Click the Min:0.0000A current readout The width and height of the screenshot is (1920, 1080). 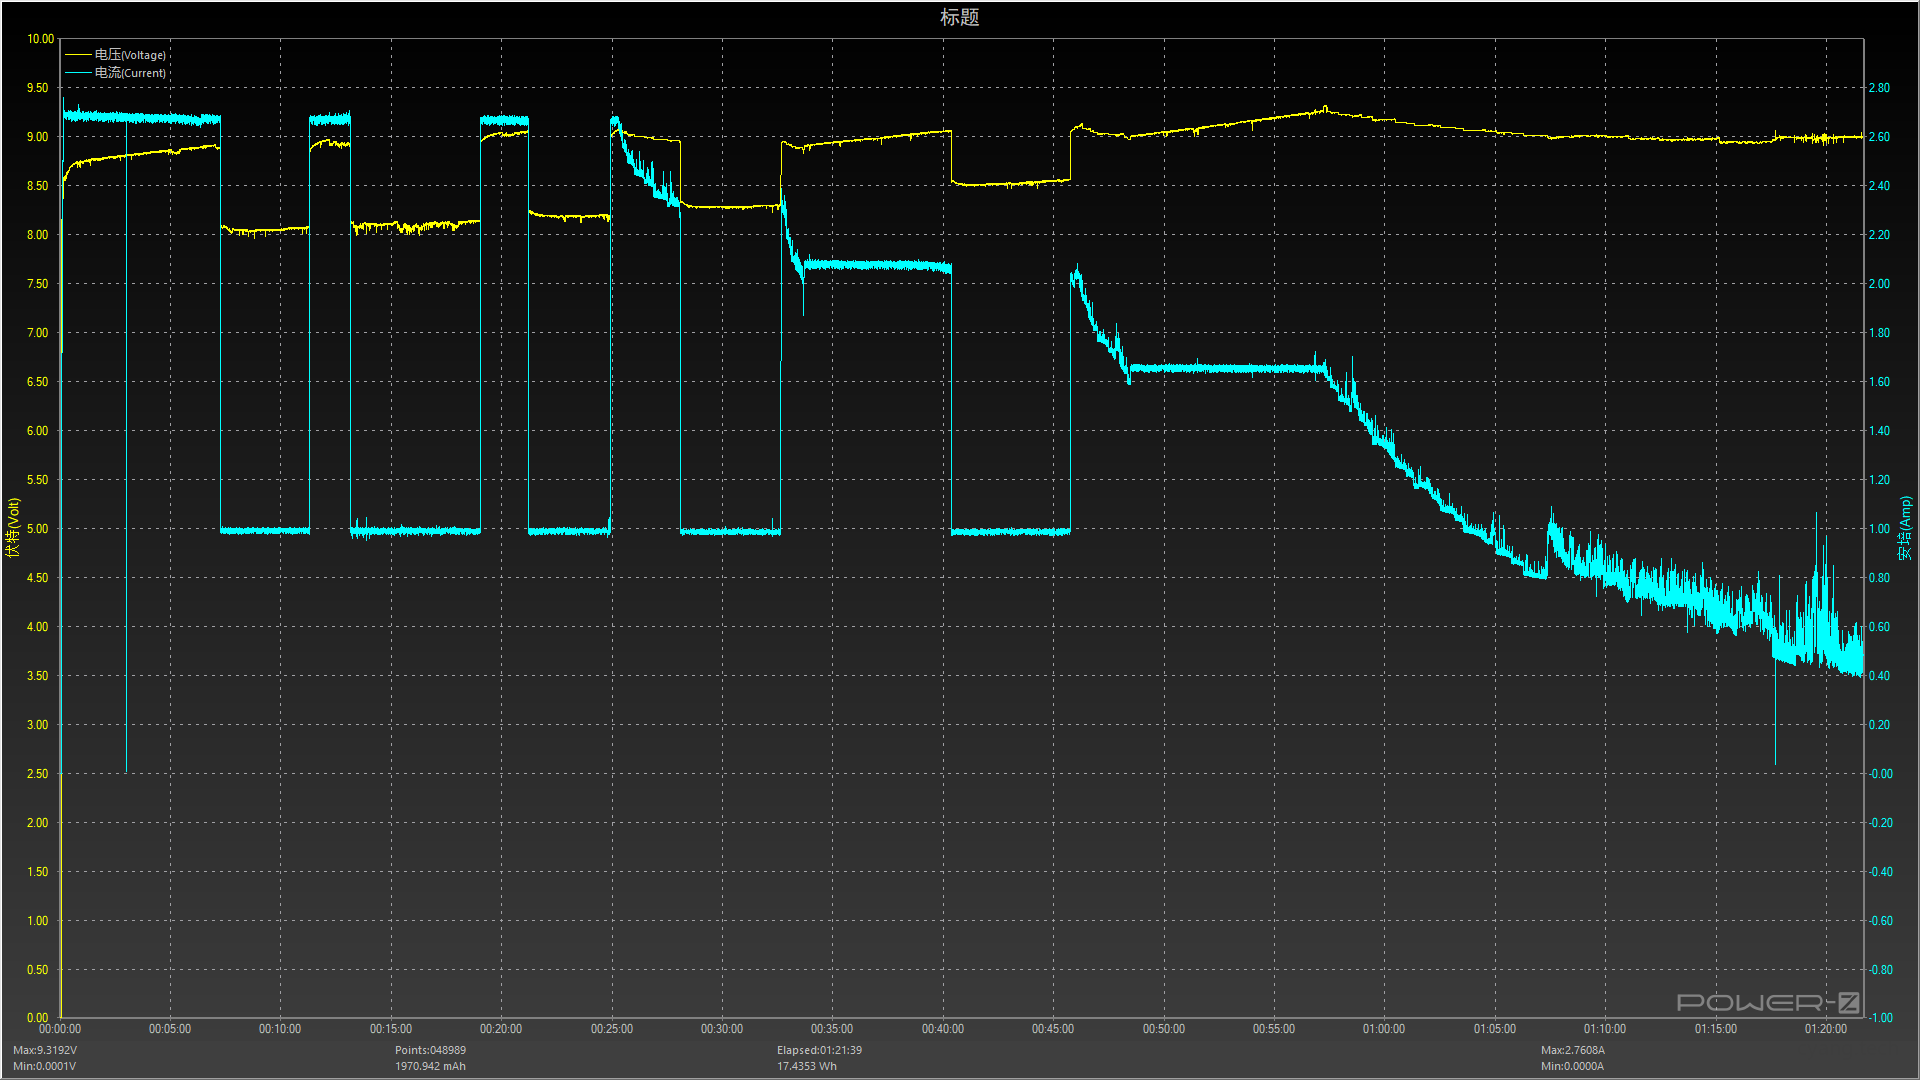click(x=1572, y=1066)
